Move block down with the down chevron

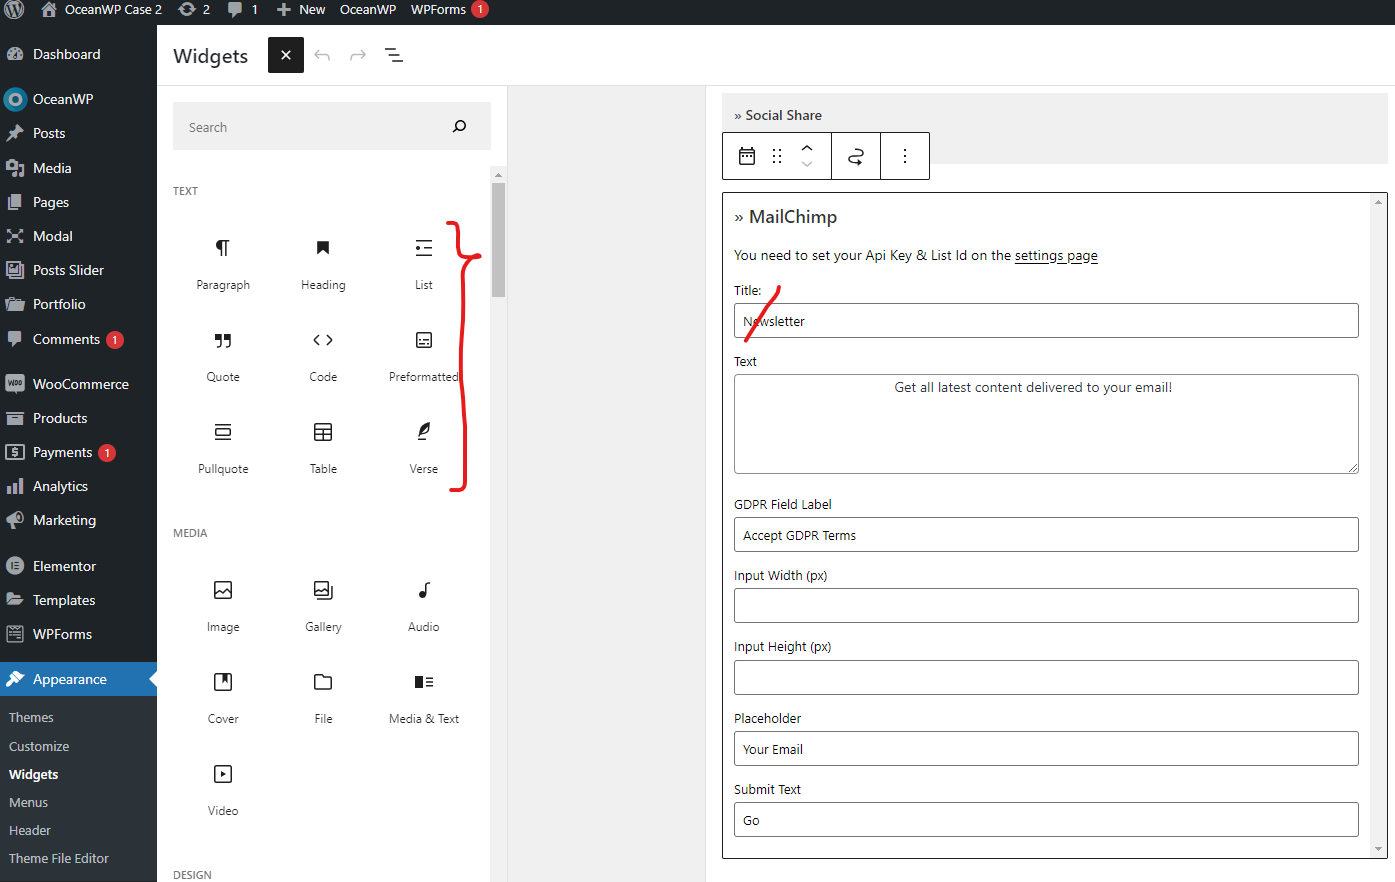pos(807,164)
